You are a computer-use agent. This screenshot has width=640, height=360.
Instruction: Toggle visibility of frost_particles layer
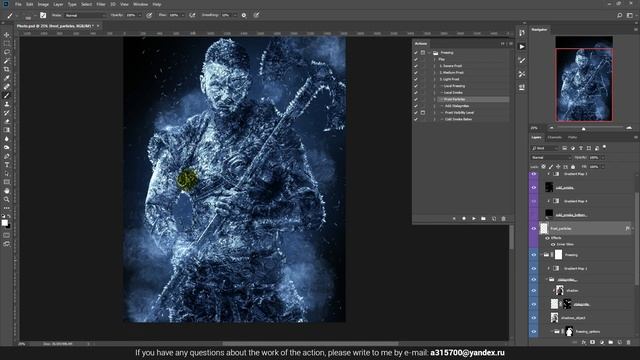pyautogui.click(x=533, y=229)
